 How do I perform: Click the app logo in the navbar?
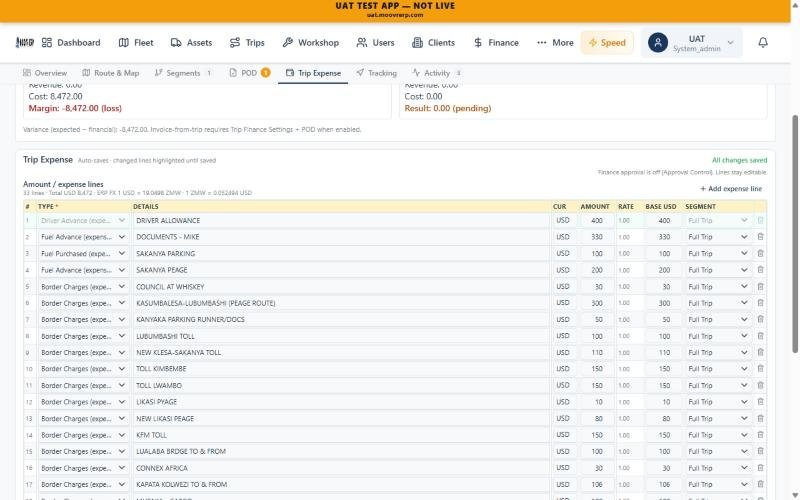point(24,42)
